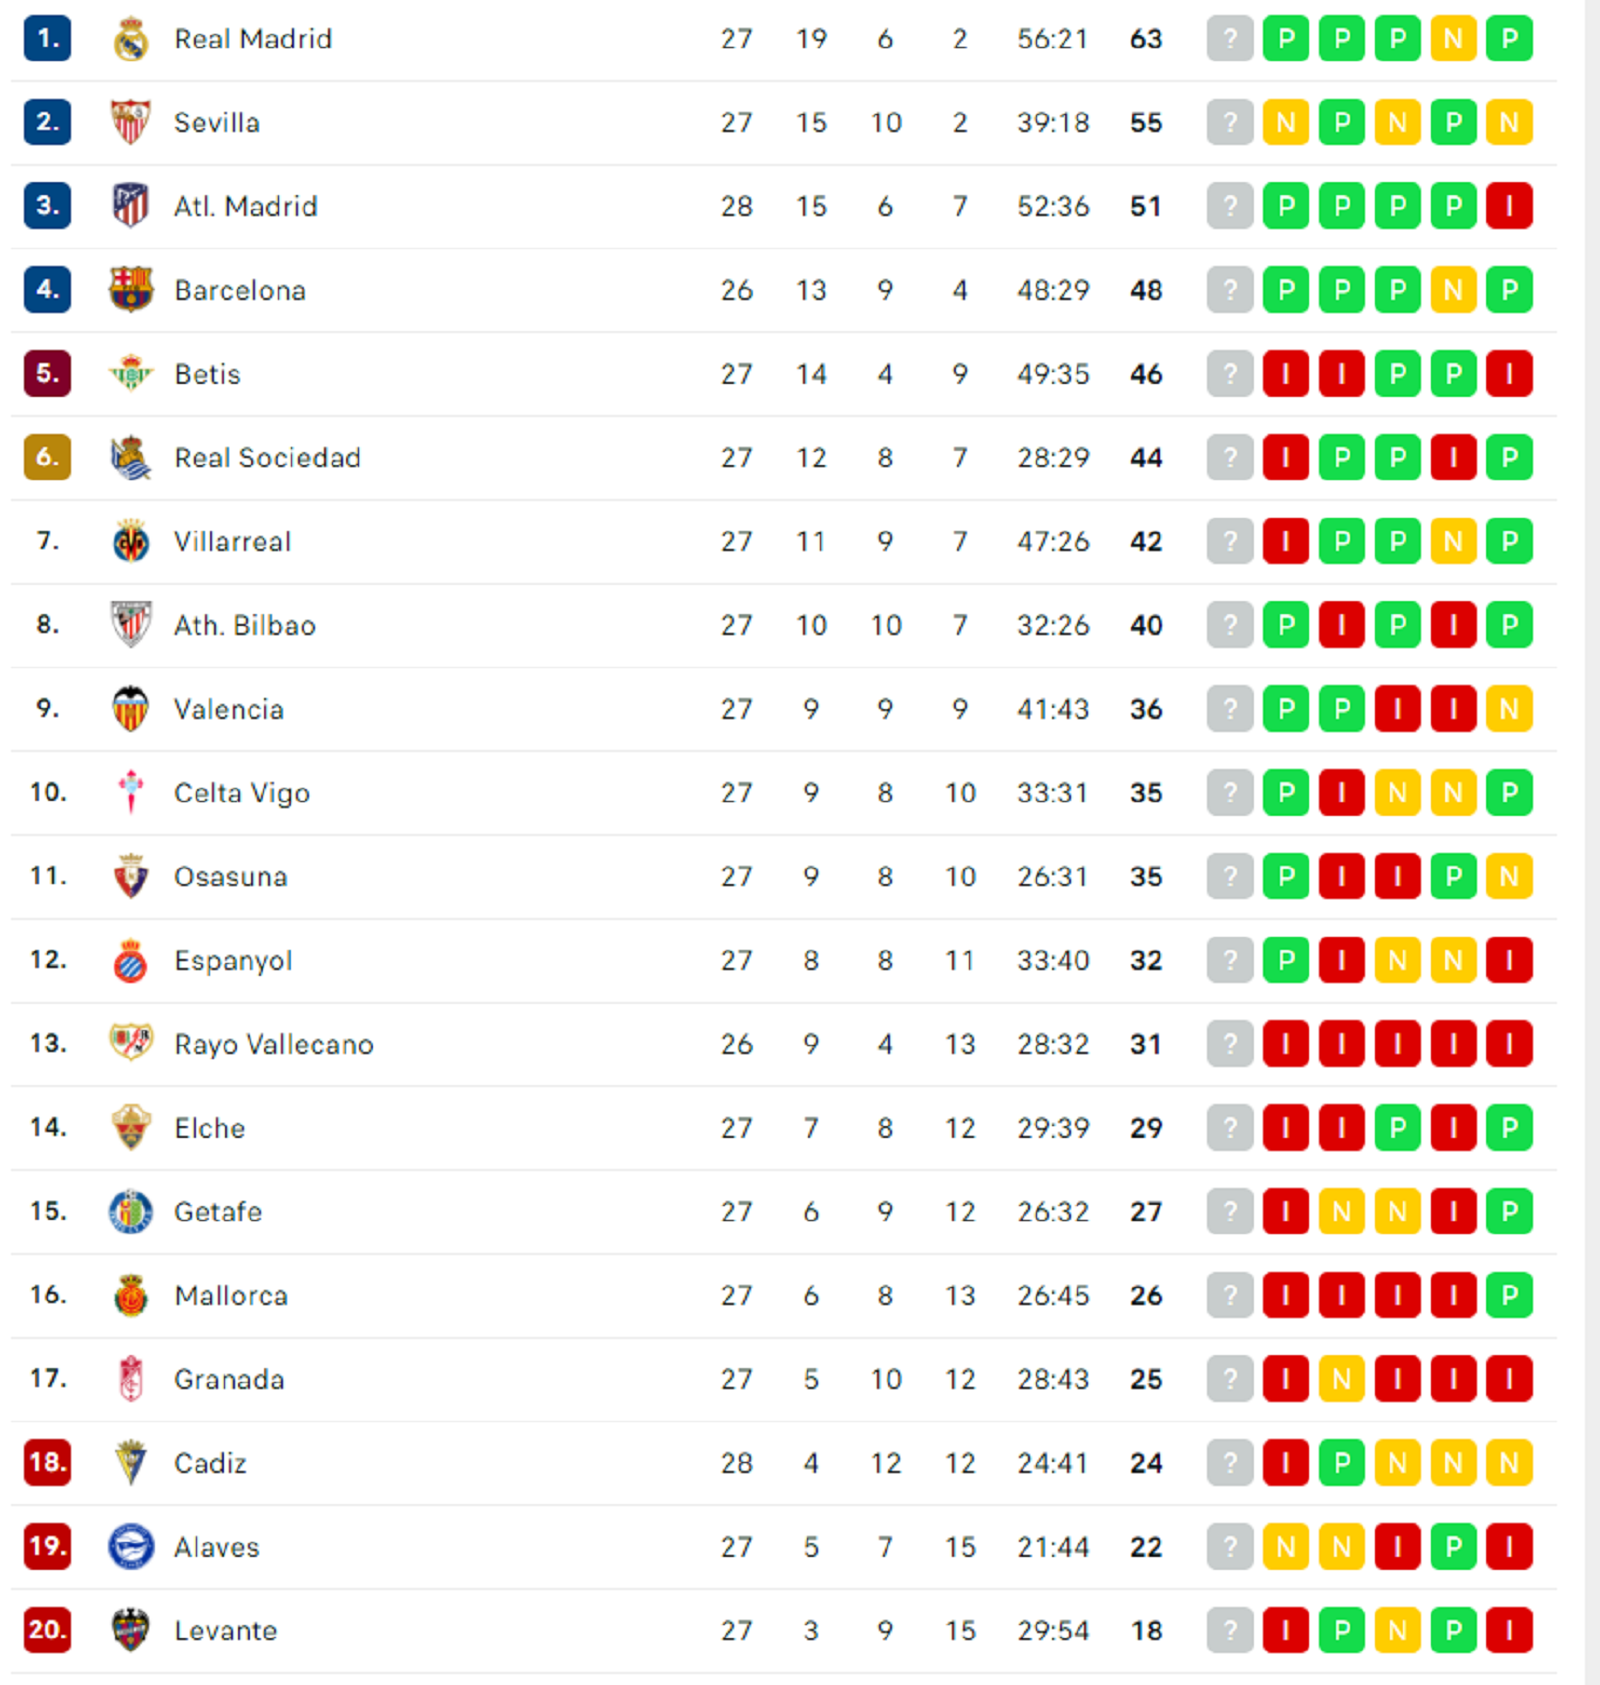This screenshot has height=1685, width=1600.
Task: Open the Celta Vigo team link
Action: (241, 793)
